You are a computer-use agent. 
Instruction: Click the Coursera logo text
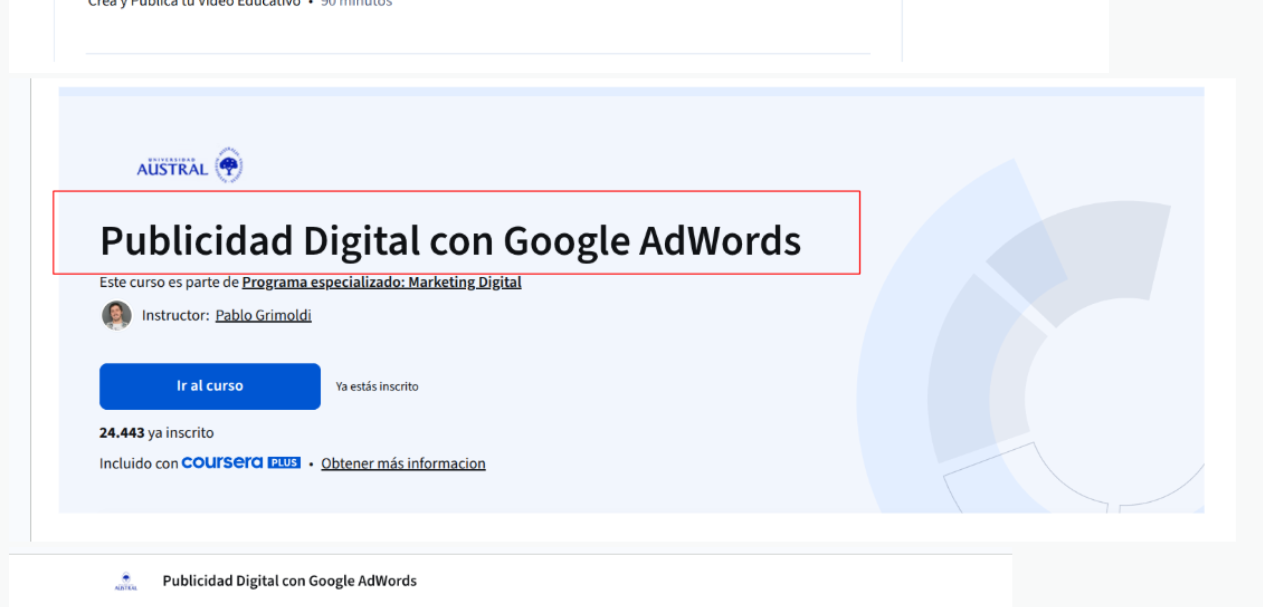[222, 463]
